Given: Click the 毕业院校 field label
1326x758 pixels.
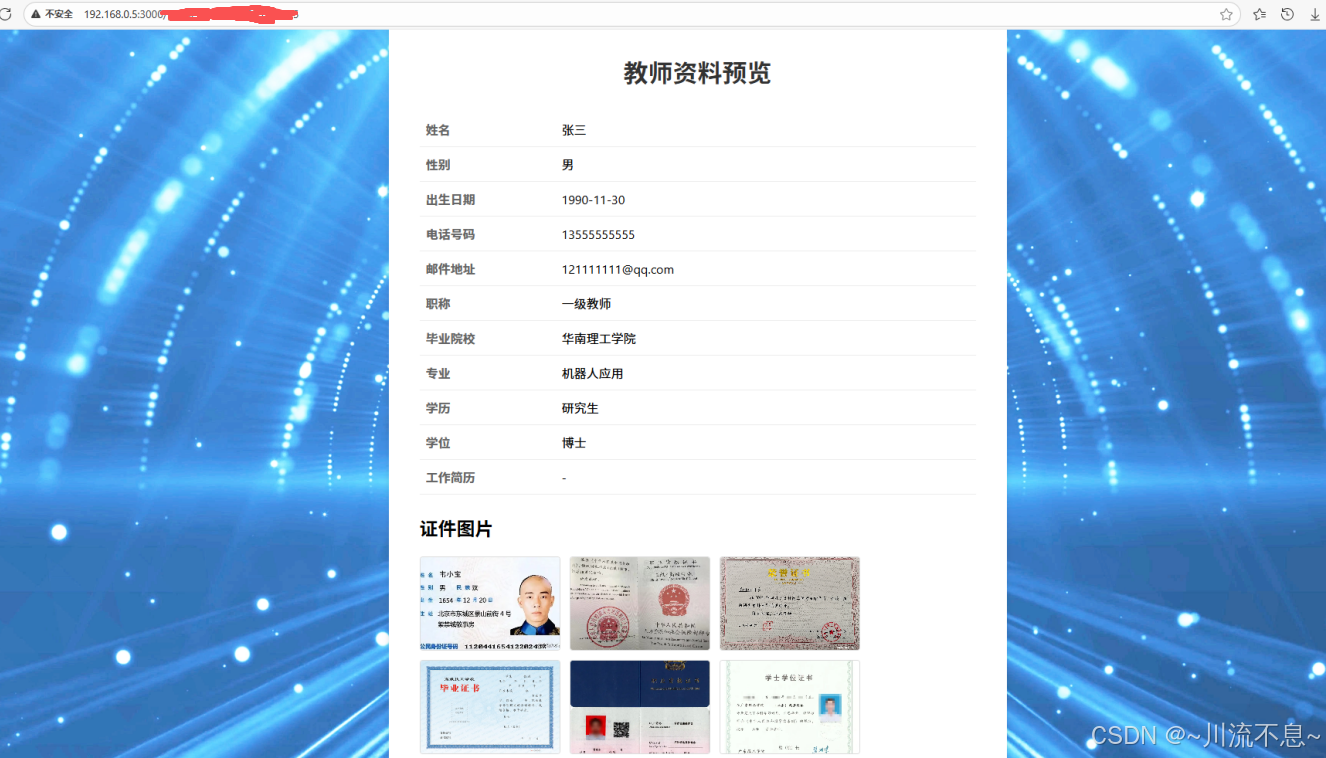Looking at the screenshot, I should point(450,339).
